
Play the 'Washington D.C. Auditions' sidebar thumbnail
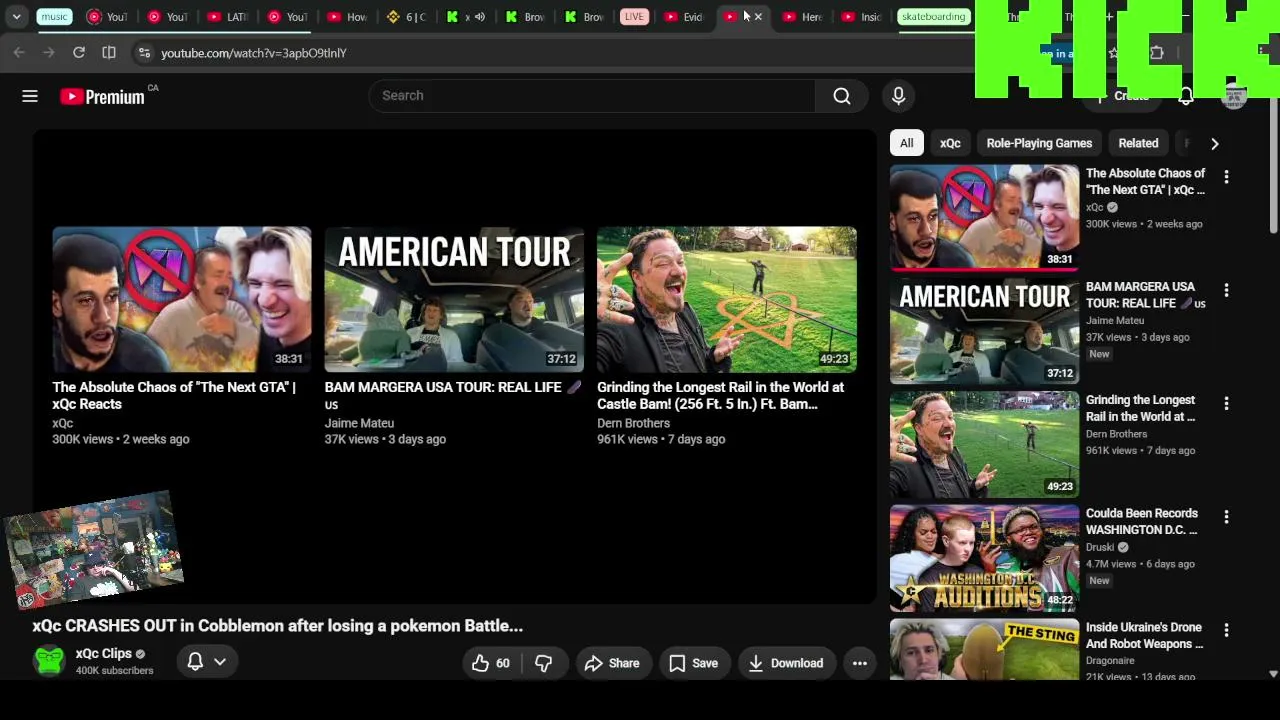pyautogui.click(x=984, y=558)
